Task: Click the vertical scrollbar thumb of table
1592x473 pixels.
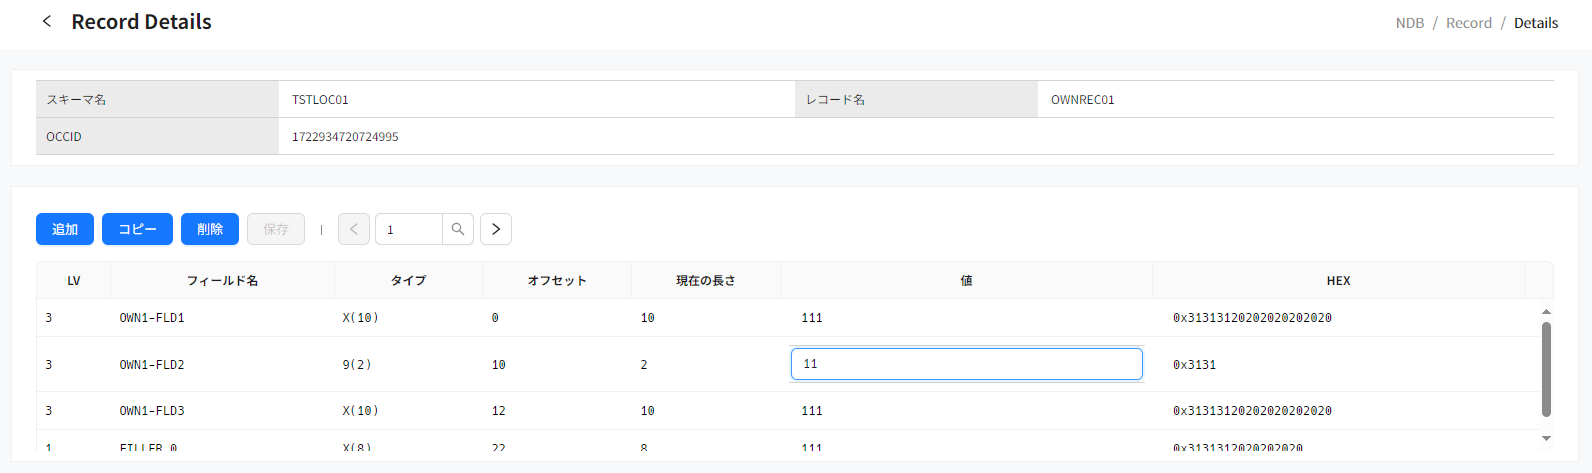Action: [x=1546, y=368]
